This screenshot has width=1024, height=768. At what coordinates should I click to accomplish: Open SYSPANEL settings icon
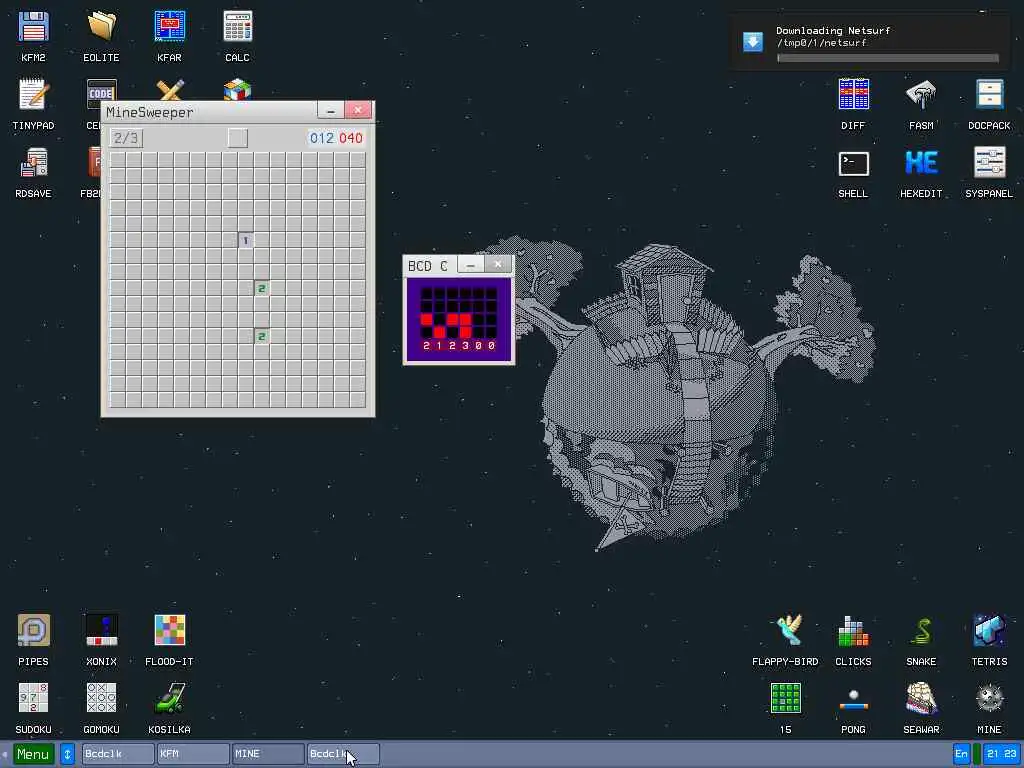(989, 172)
